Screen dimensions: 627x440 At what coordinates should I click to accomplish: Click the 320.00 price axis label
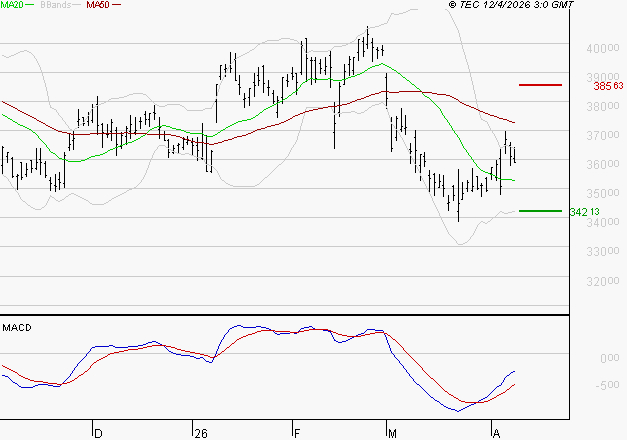(x=603, y=281)
